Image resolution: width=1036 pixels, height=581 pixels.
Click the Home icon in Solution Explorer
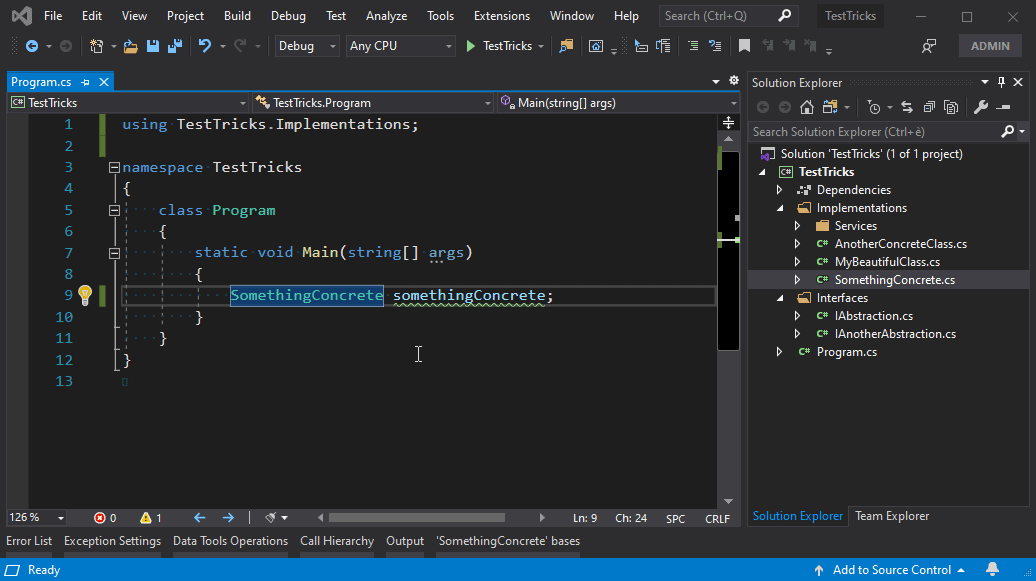point(807,107)
